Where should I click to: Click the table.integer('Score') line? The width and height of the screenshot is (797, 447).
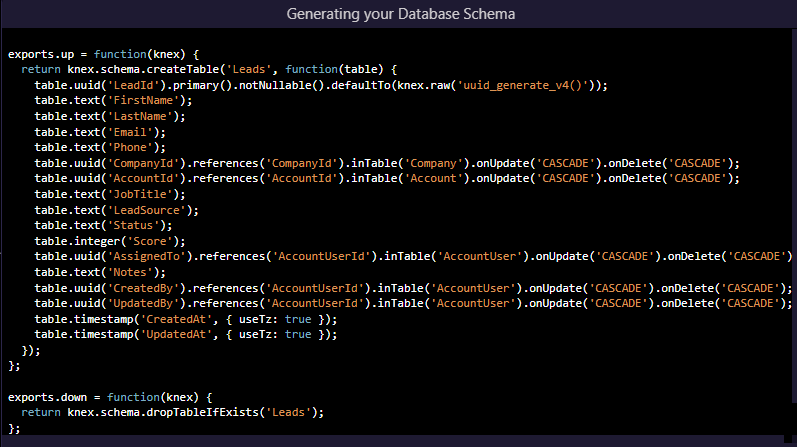tap(110, 241)
